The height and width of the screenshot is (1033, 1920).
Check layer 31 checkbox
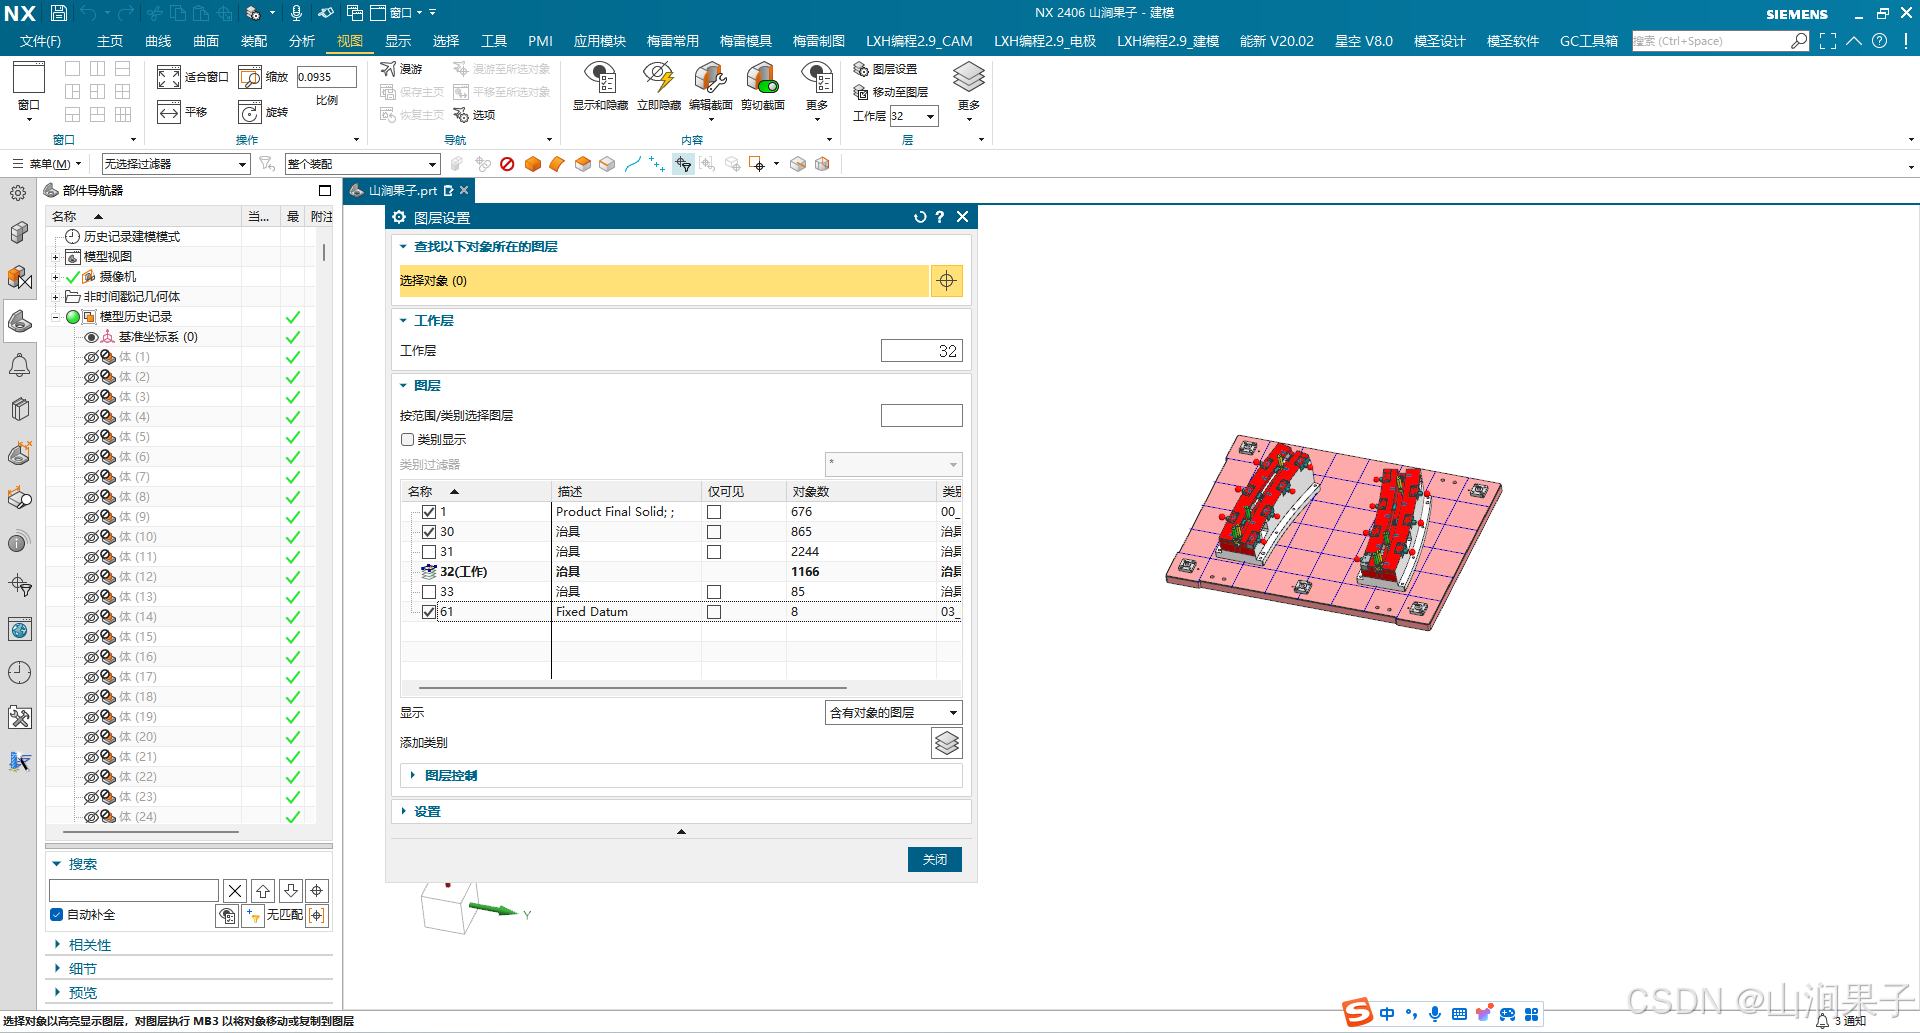(x=429, y=552)
